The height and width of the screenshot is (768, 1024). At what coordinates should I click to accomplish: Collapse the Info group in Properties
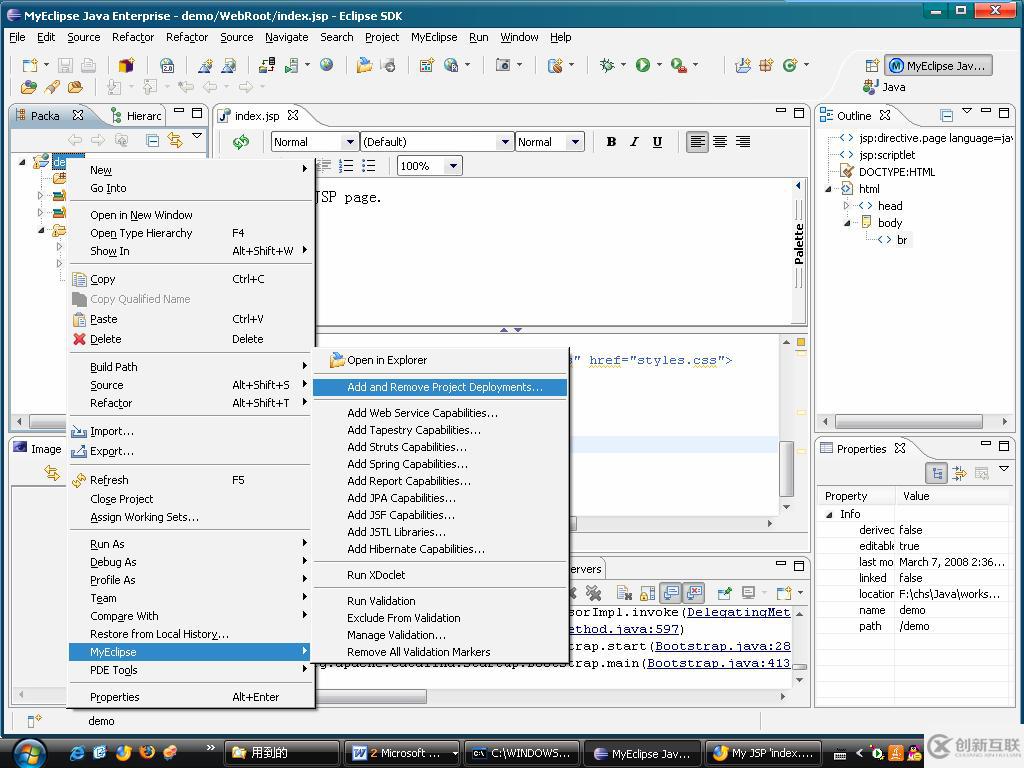pyautogui.click(x=829, y=514)
